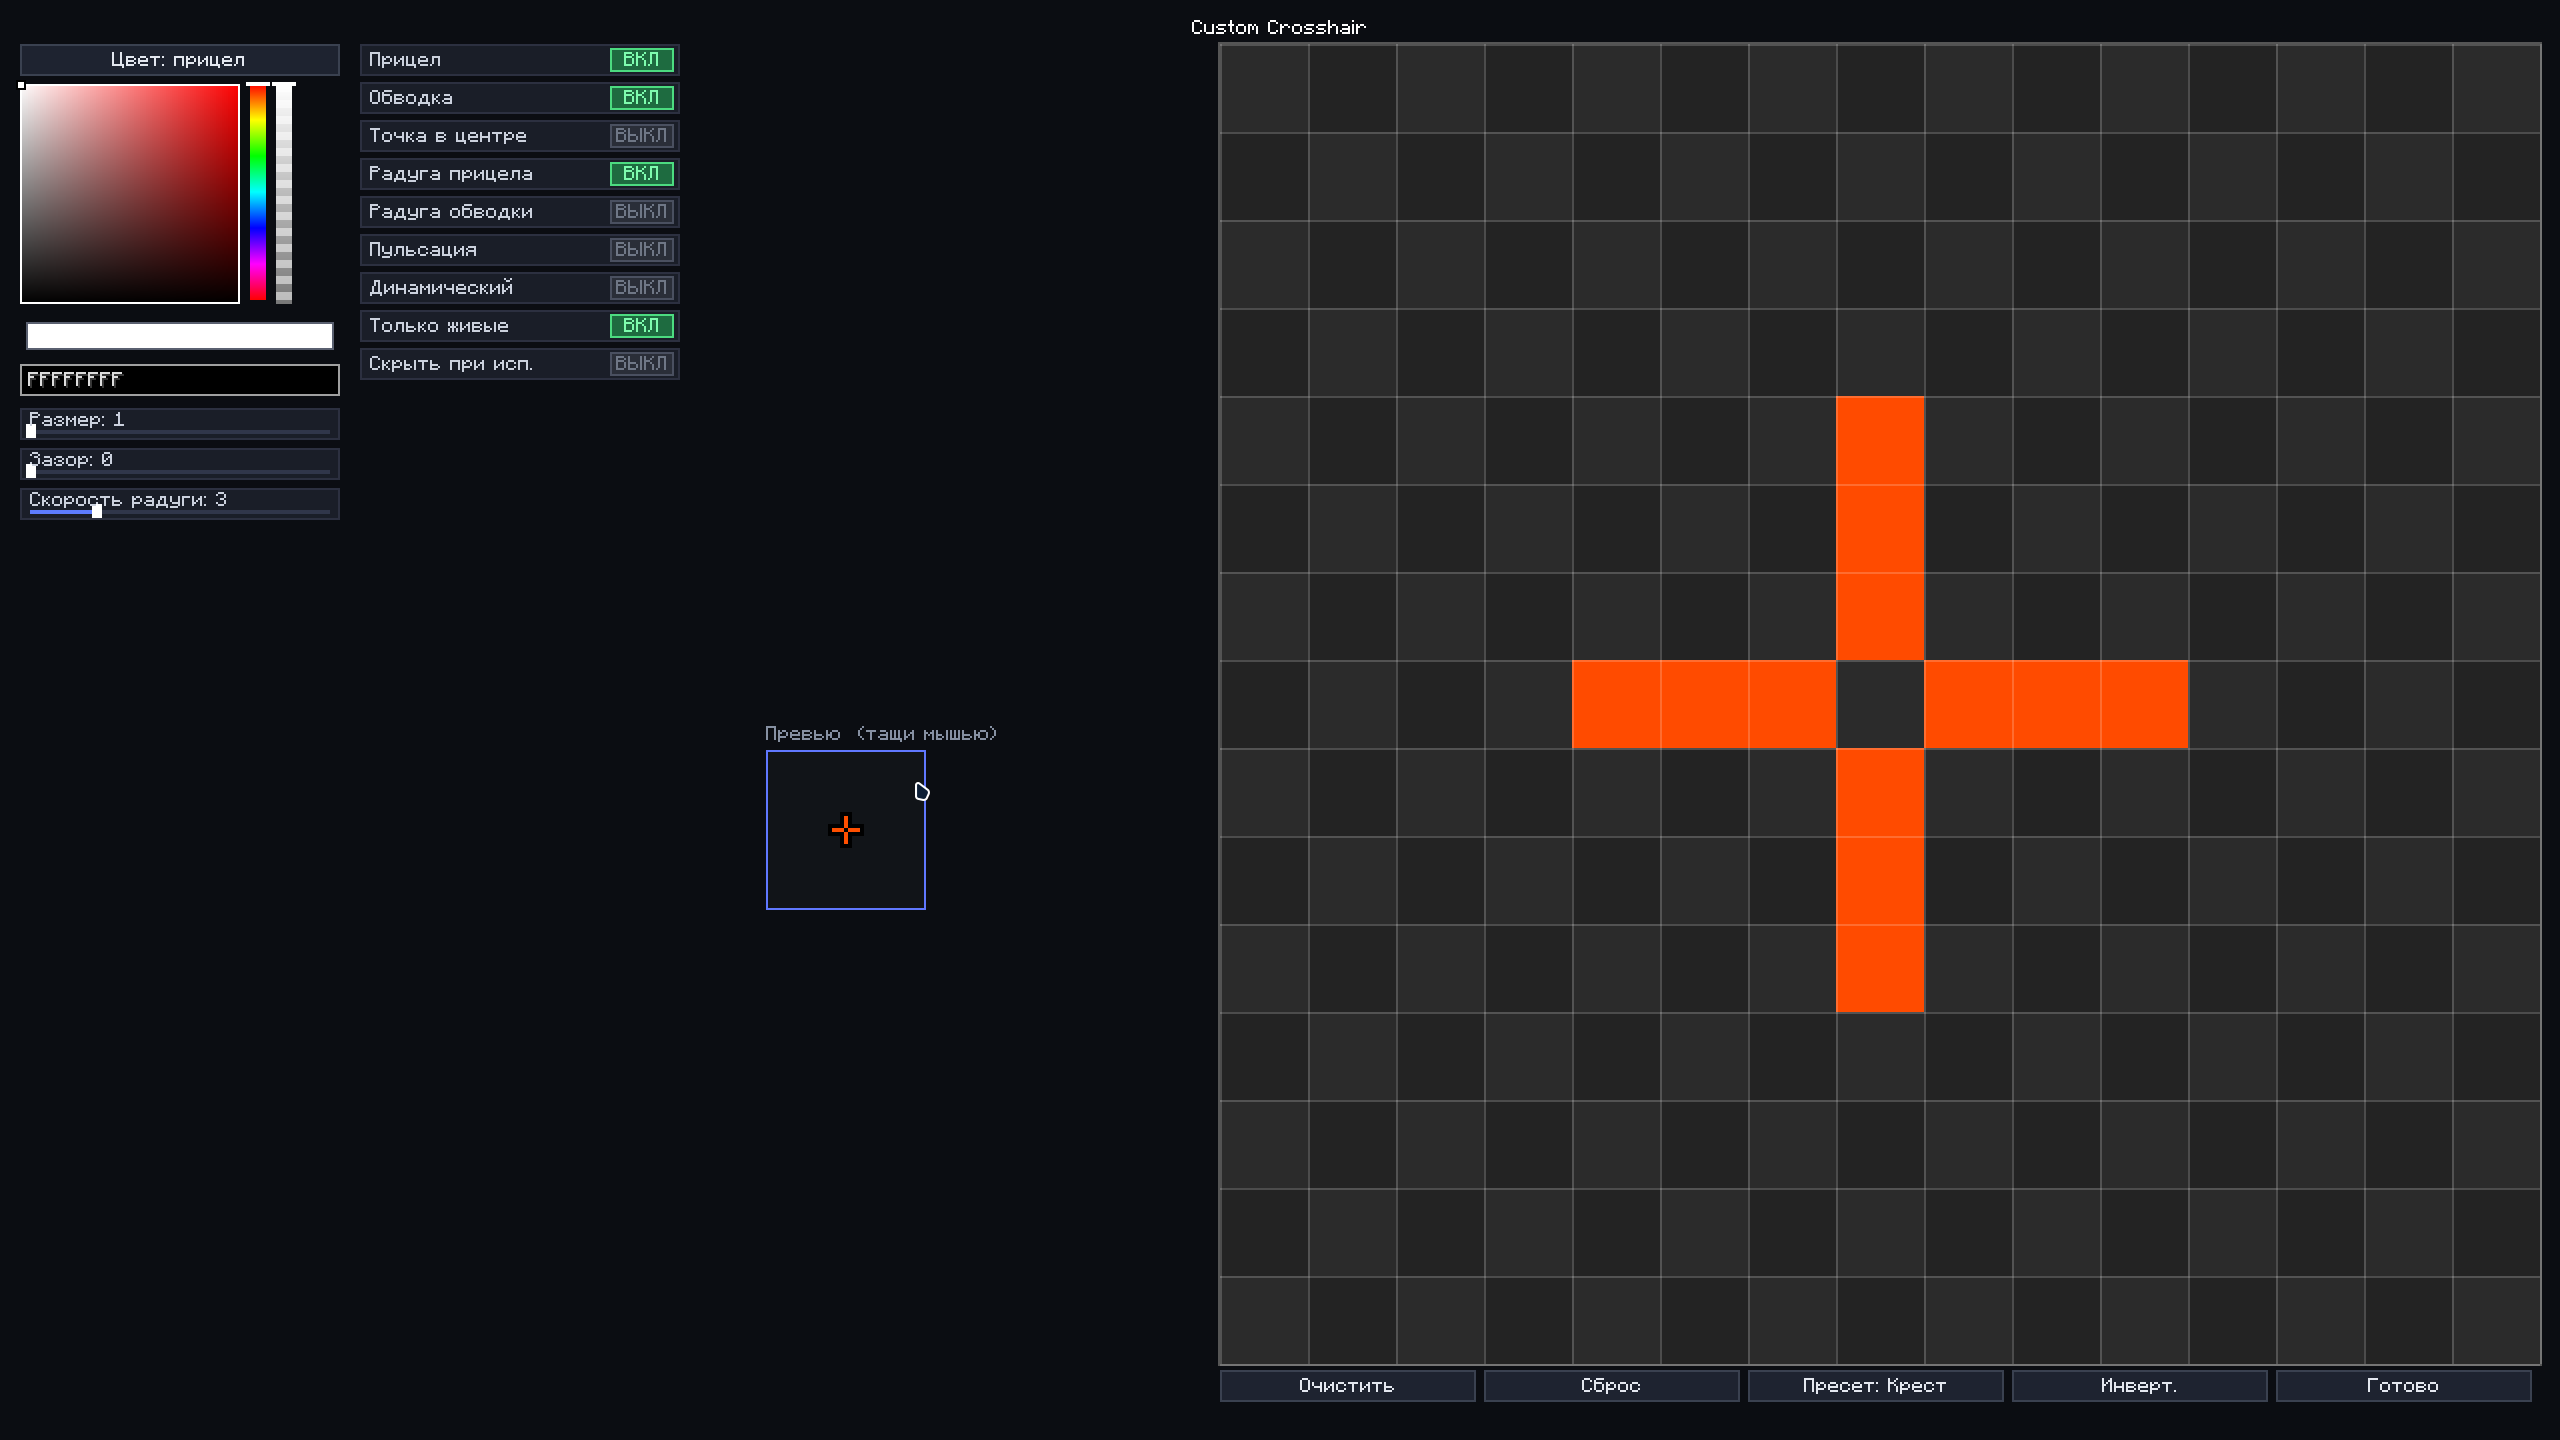Enable Радуга обводки toggle
The width and height of the screenshot is (2560, 1440).
(x=641, y=212)
